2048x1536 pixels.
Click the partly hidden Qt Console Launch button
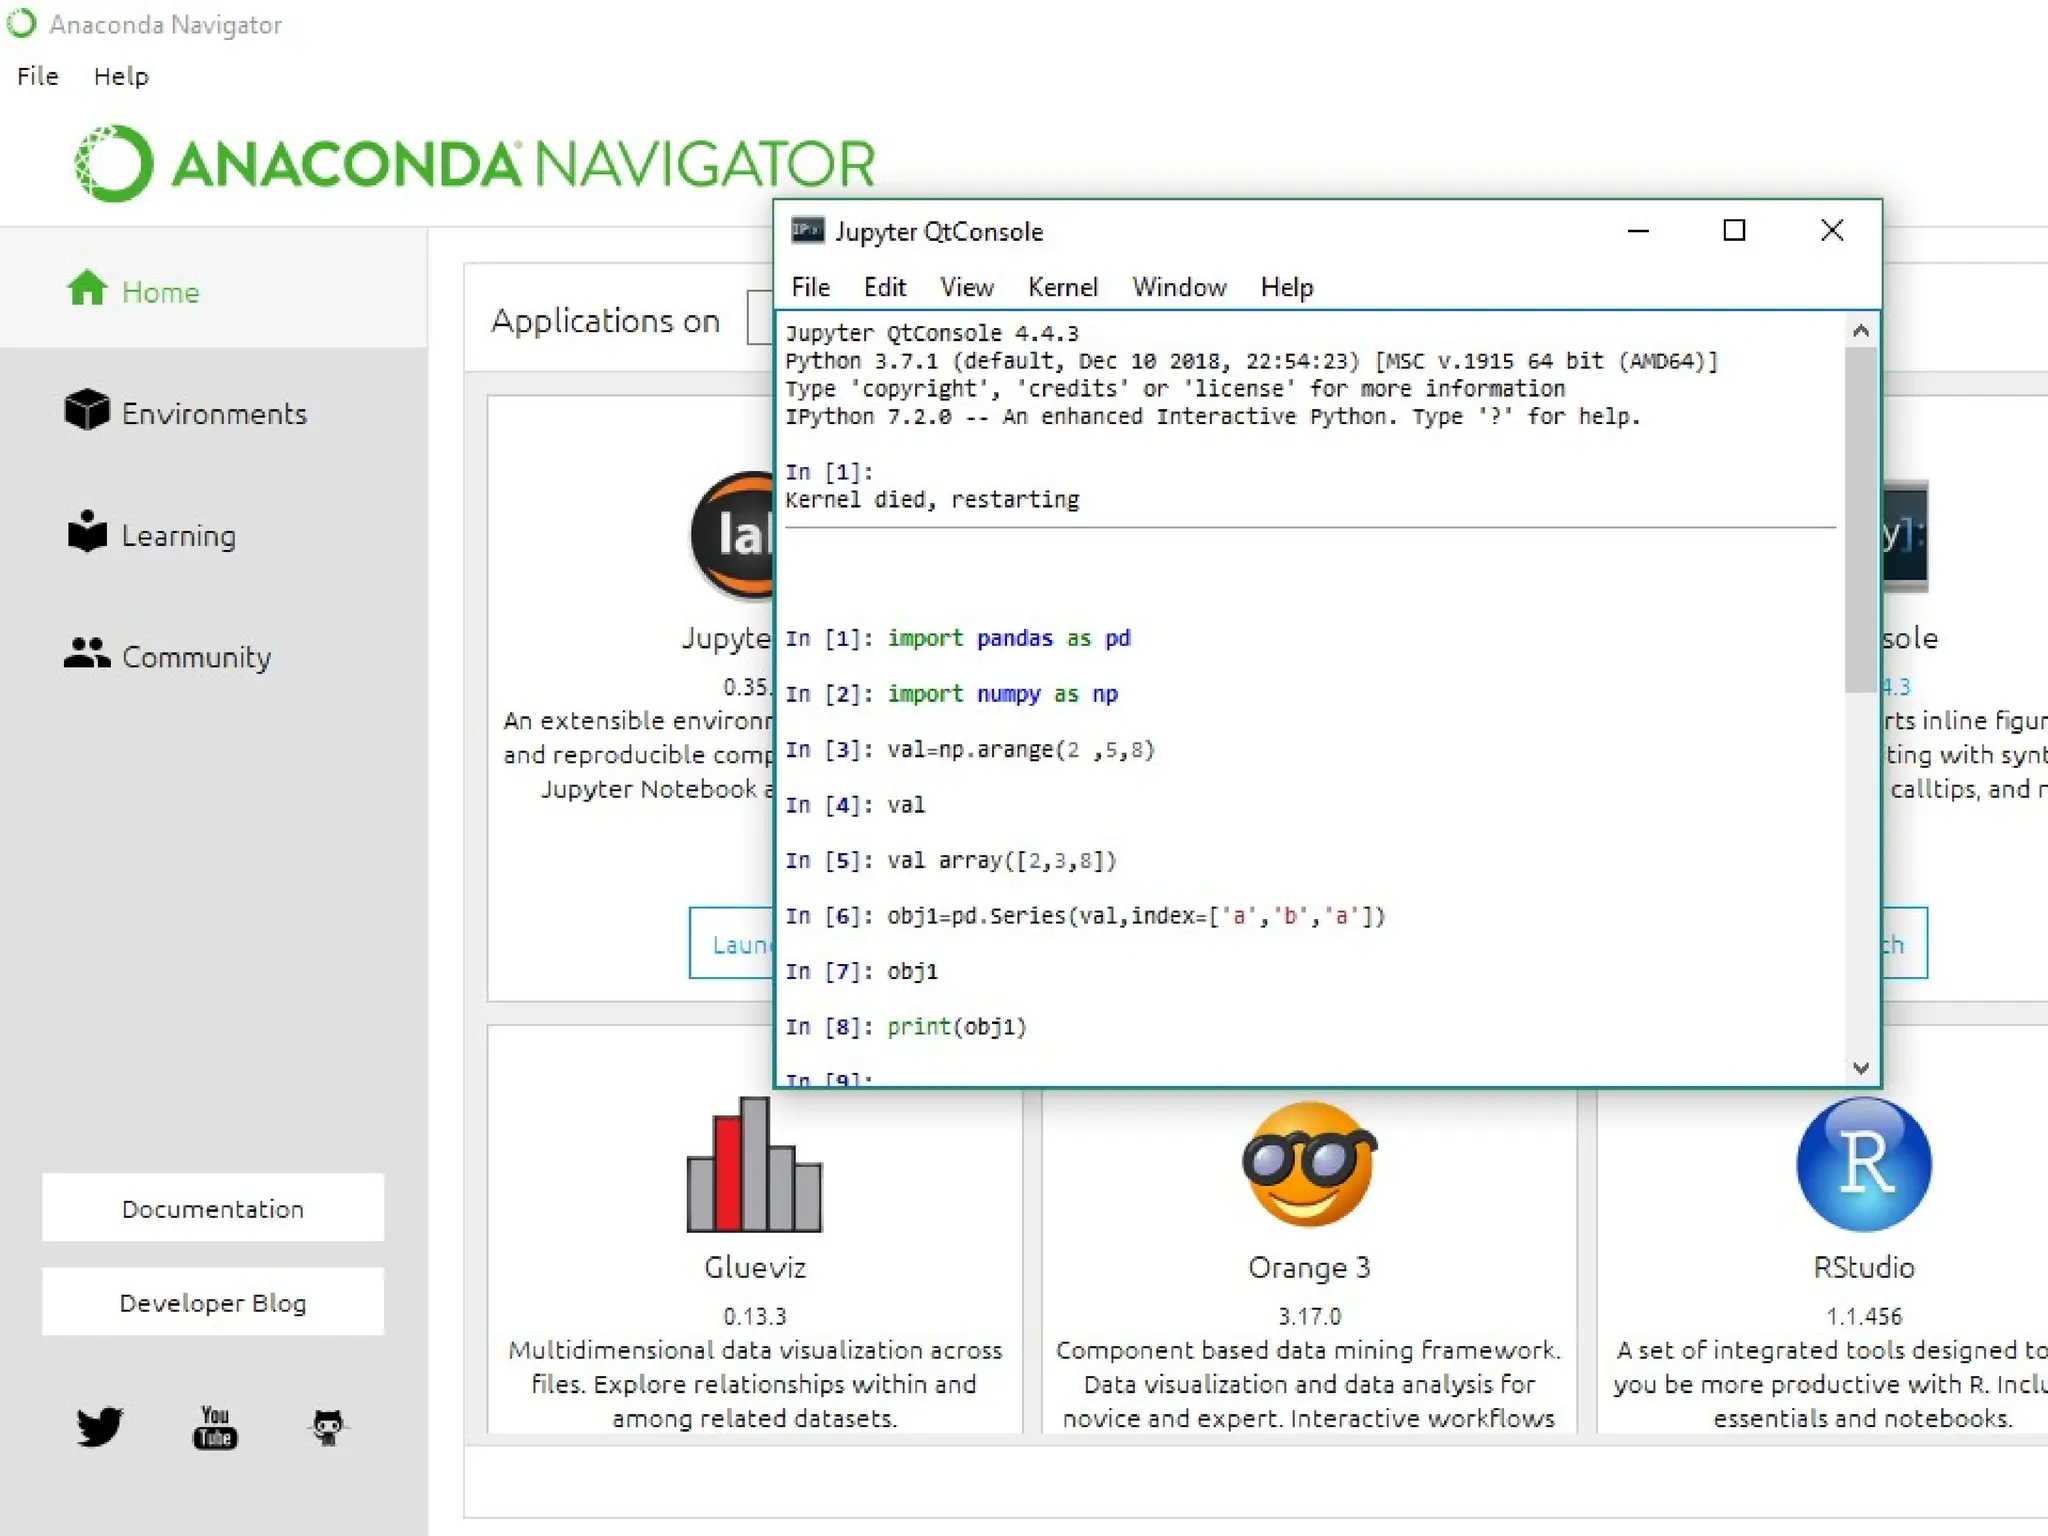click(x=1905, y=943)
